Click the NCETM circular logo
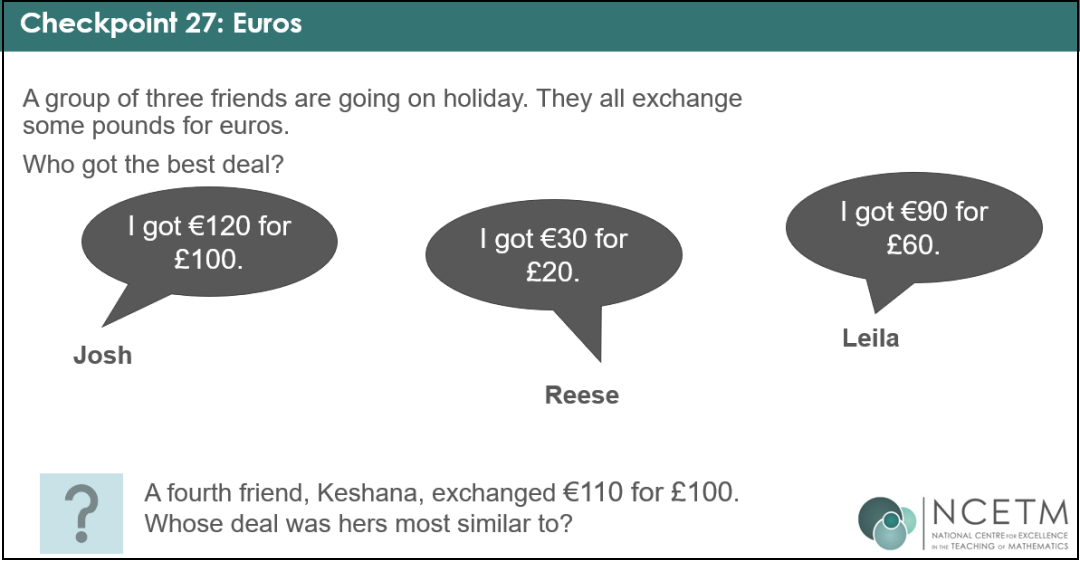This screenshot has height=562, width=1080. click(x=887, y=523)
